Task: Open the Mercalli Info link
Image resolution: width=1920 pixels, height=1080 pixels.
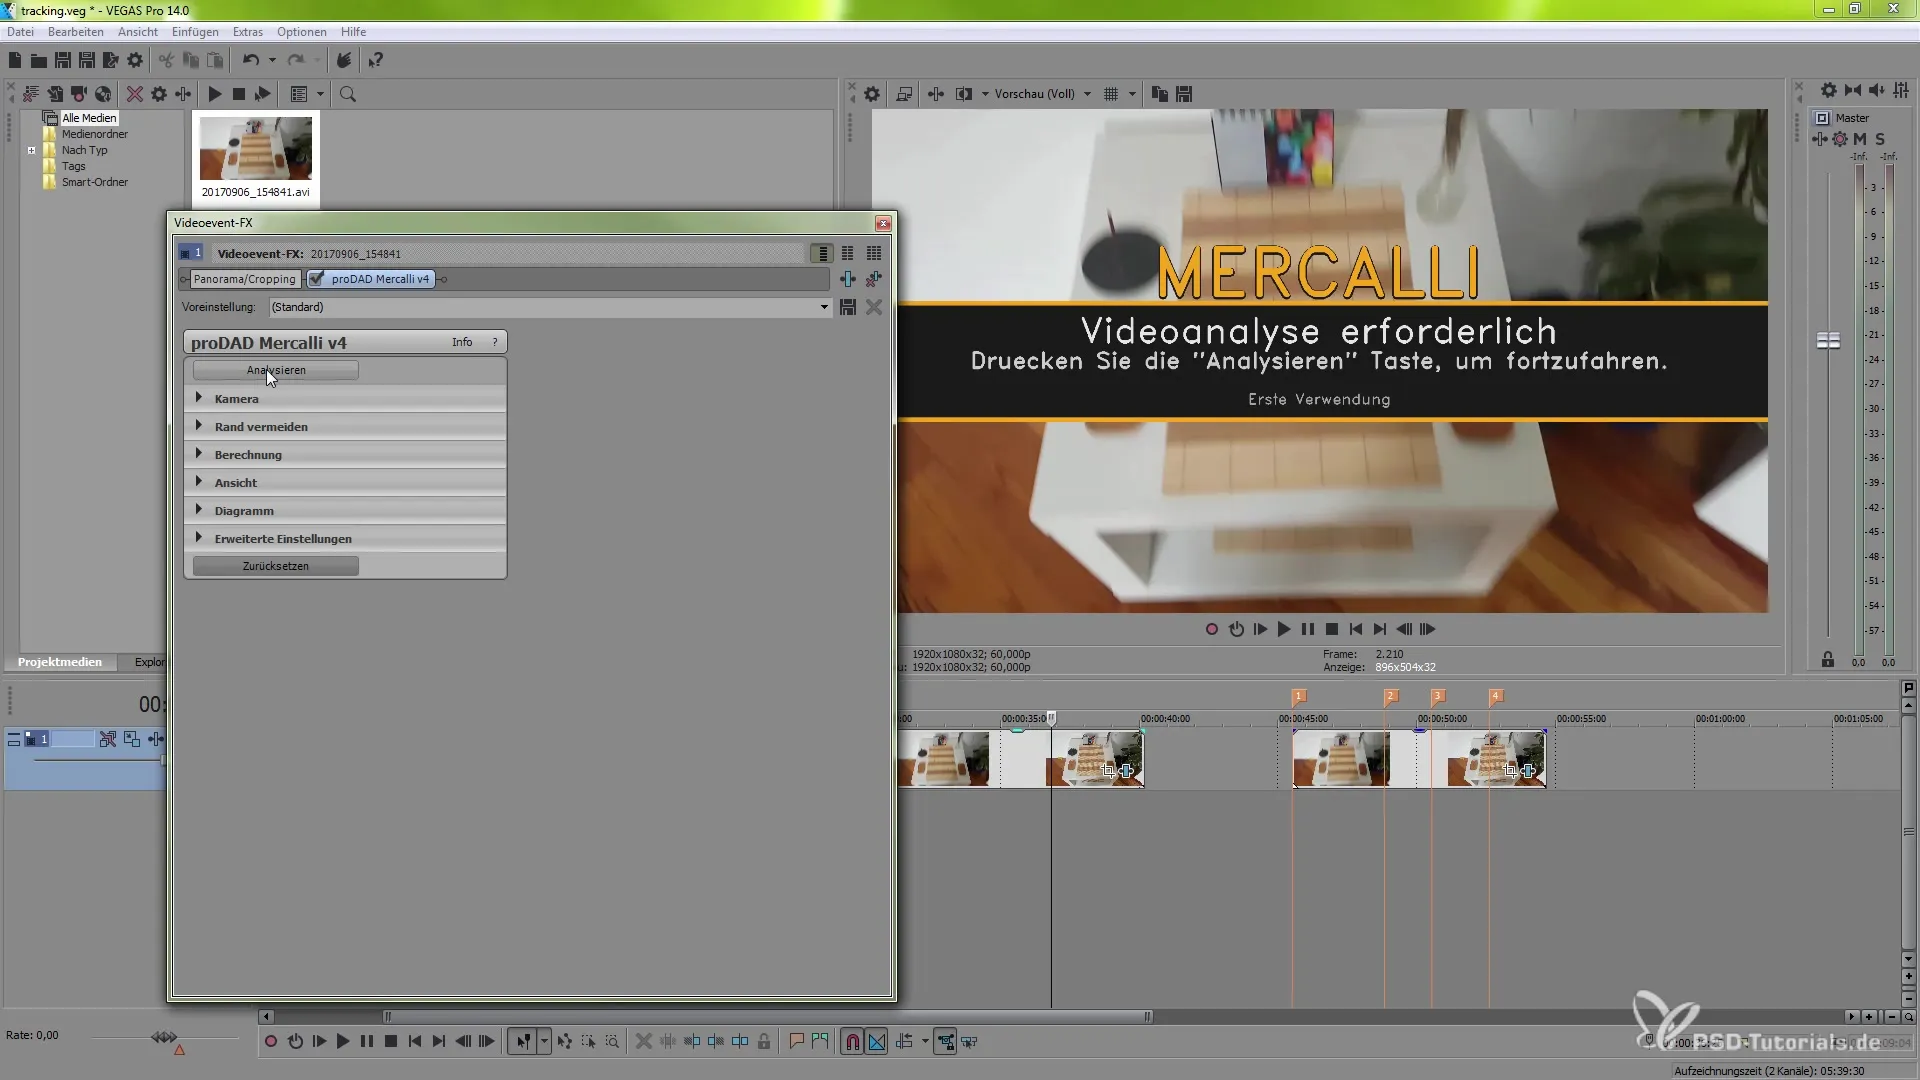Action: coord(462,342)
